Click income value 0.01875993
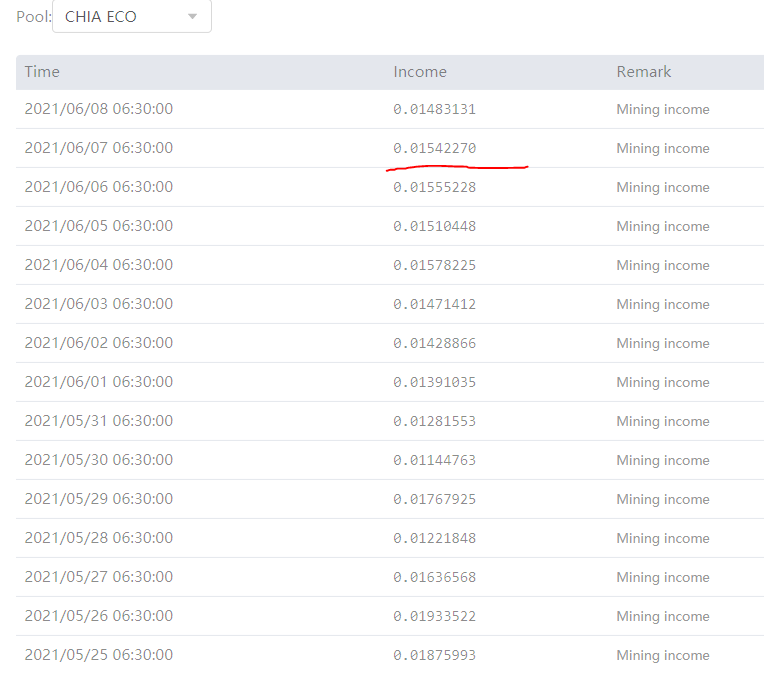 click(x=435, y=655)
